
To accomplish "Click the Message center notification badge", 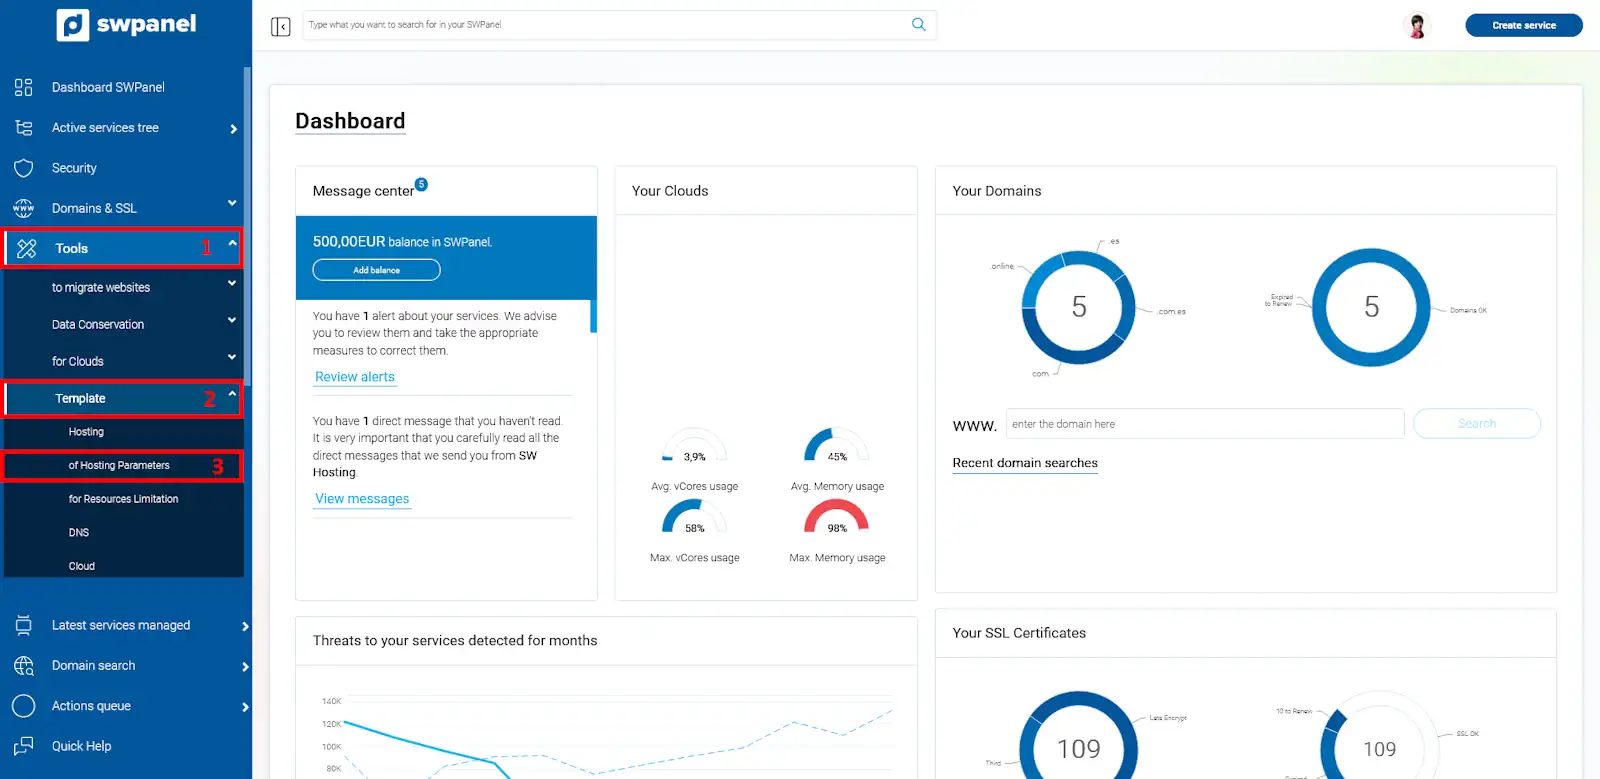I will 421,184.
